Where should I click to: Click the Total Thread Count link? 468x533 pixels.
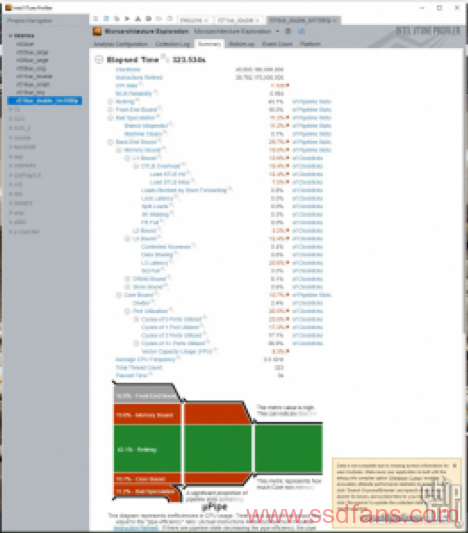click(x=139, y=367)
